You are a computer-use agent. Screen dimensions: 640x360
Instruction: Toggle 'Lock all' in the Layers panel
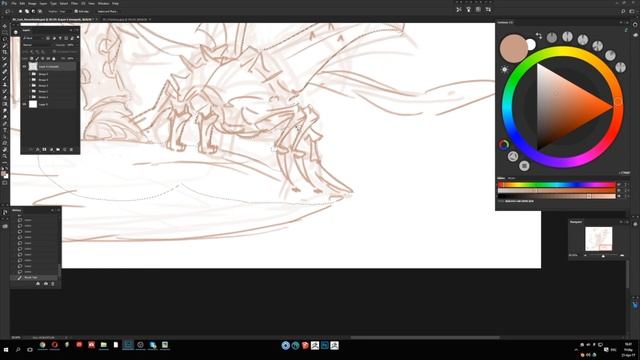click(x=54, y=58)
